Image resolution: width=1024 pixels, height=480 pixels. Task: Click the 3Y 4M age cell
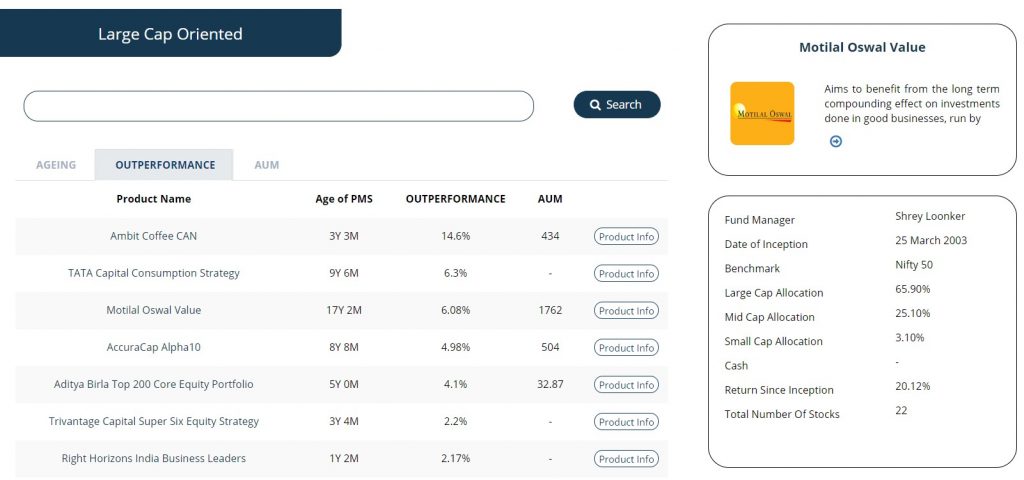point(344,421)
